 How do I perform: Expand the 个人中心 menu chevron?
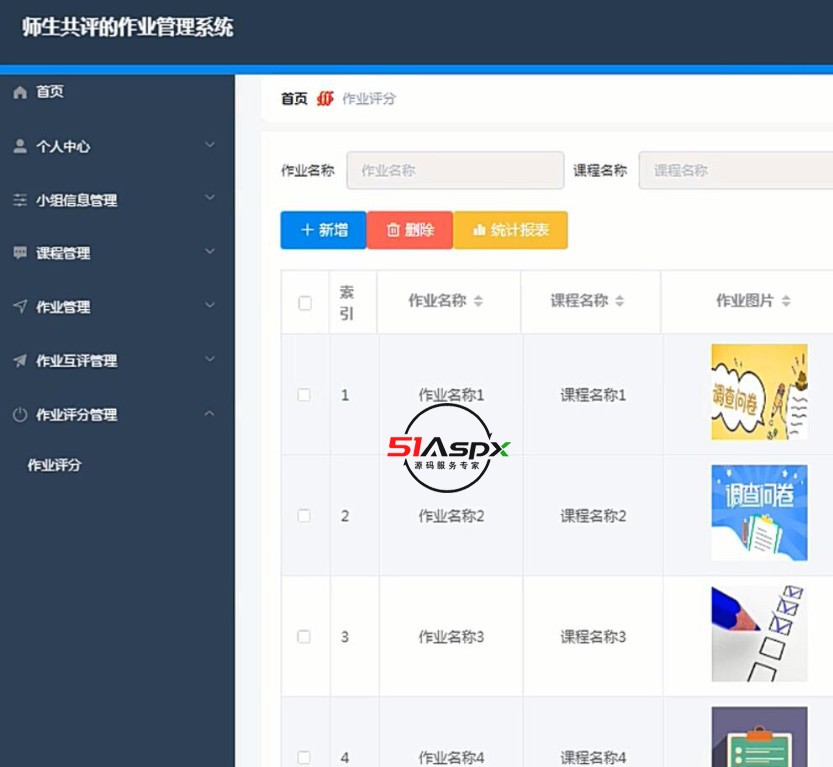[210, 144]
